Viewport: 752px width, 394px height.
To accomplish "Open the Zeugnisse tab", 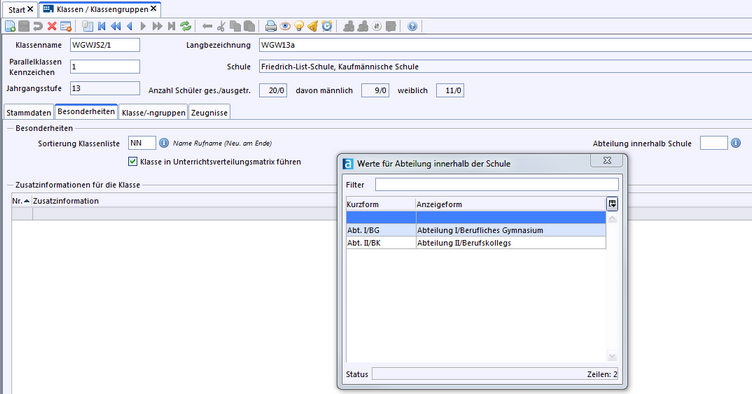I will coord(209,113).
